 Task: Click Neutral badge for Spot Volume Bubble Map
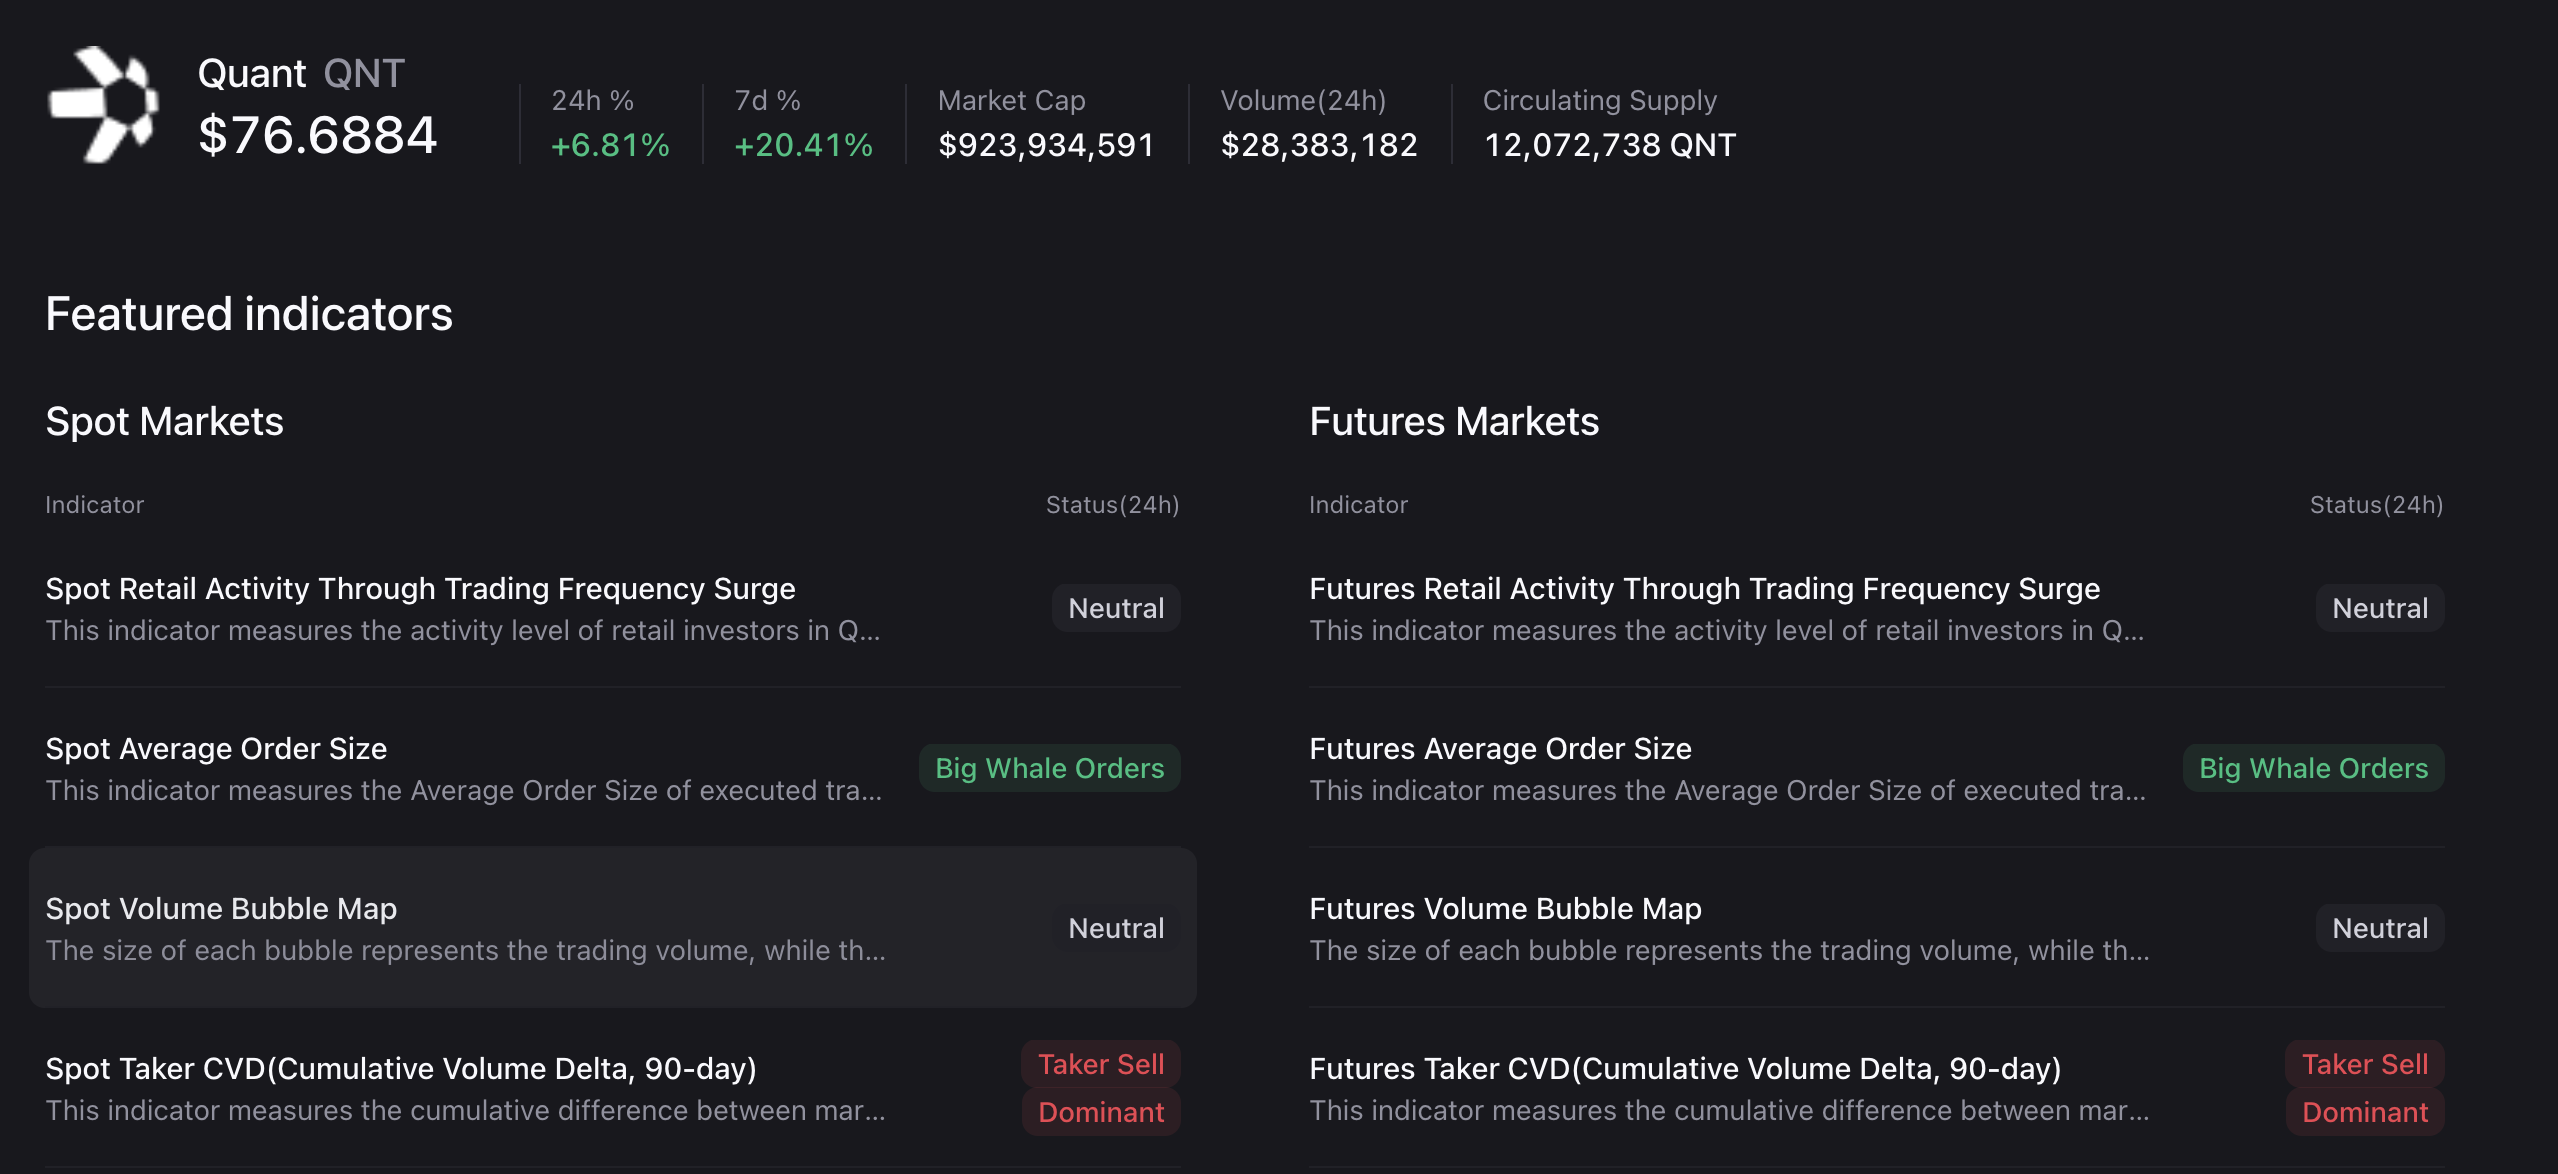pos(1116,928)
